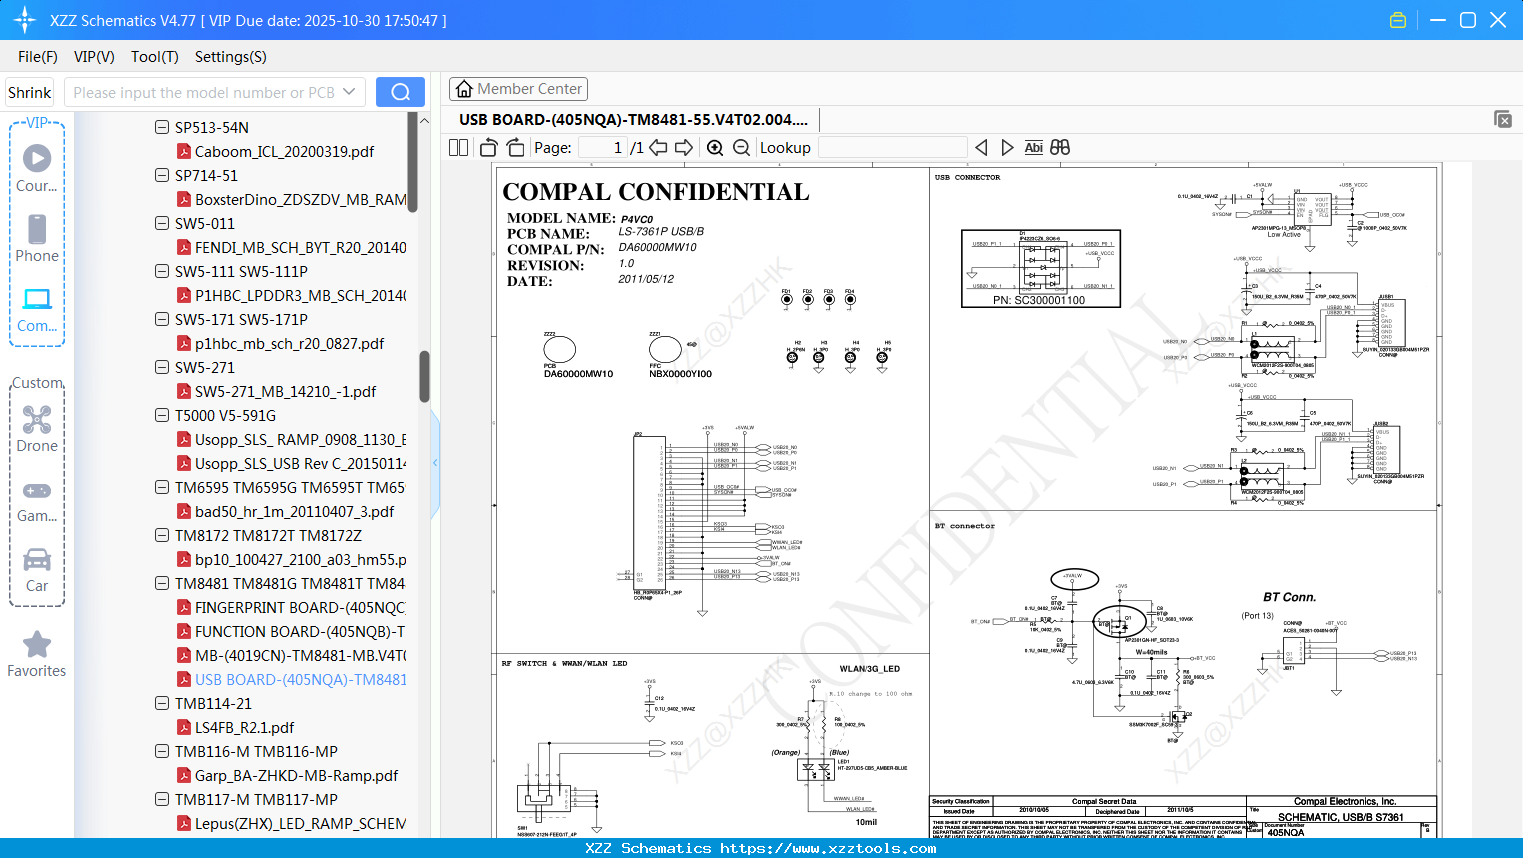Image resolution: width=1523 pixels, height=858 pixels.
Task: Open the Tool(T) menu
Action: (155, 57)
